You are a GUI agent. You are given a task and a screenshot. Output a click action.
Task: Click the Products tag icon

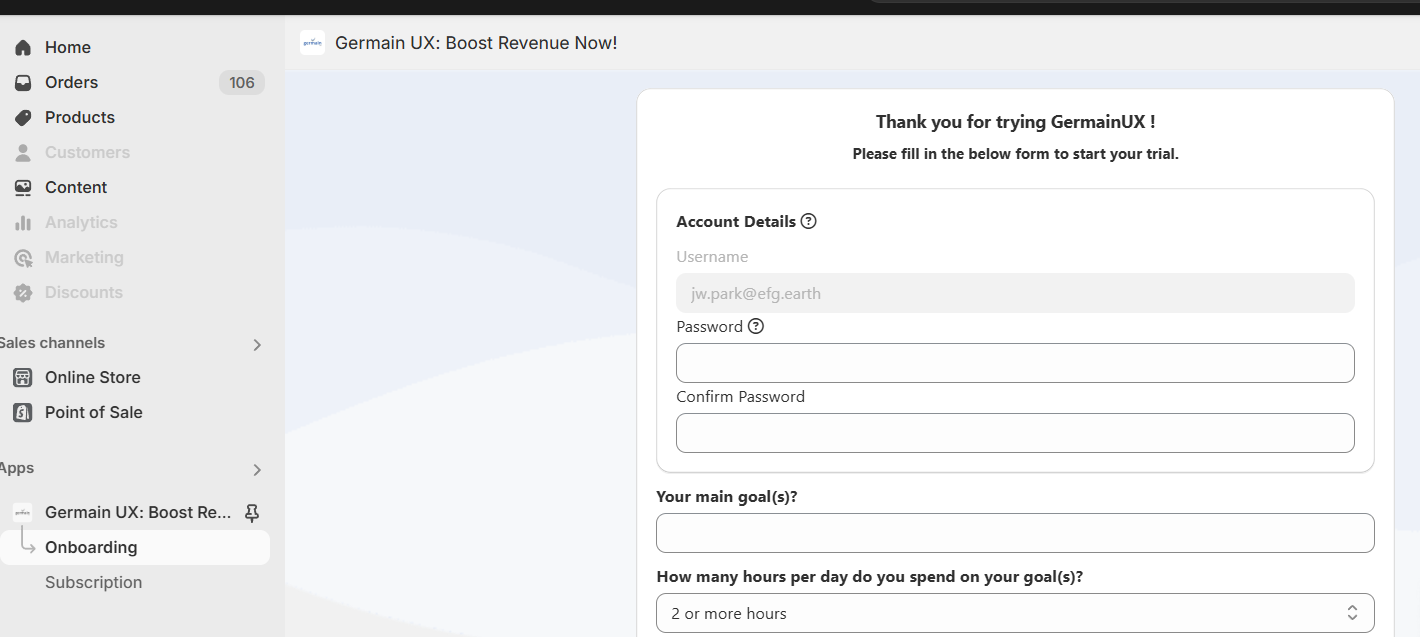click(23, 117)
